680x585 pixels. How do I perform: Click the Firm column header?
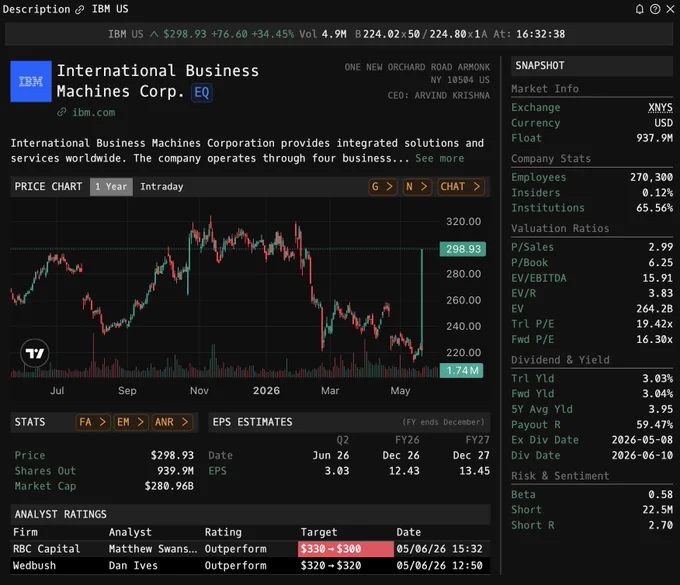25,533
